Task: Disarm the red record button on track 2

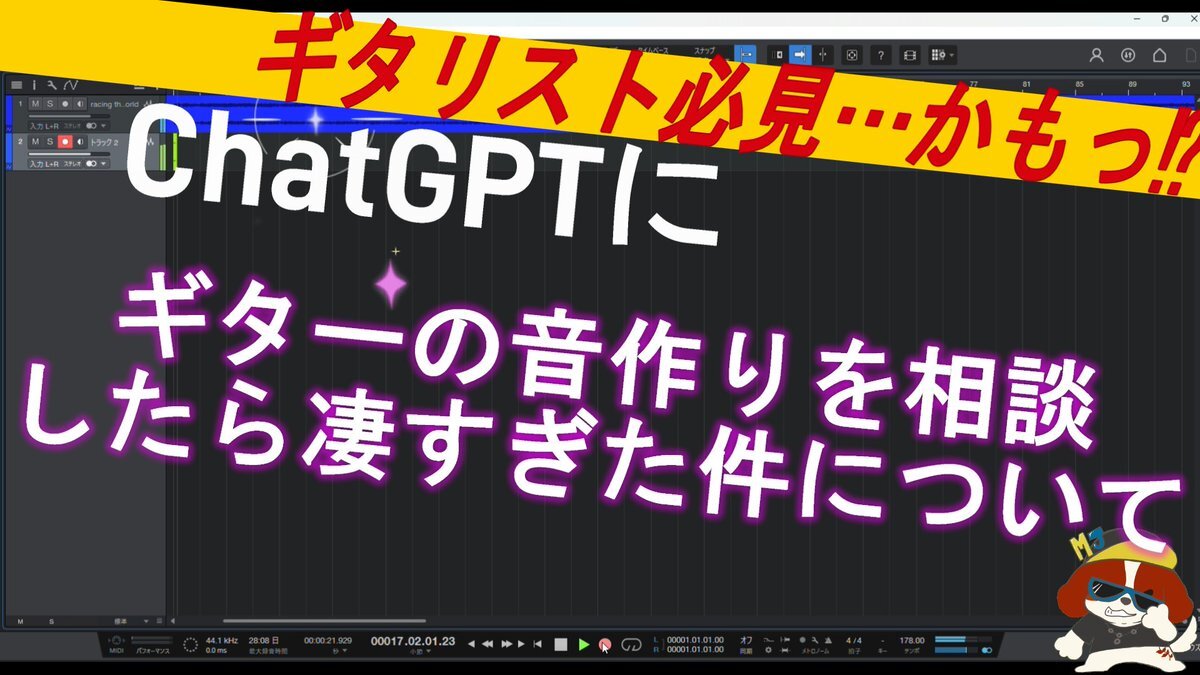Action: (65, 141)
